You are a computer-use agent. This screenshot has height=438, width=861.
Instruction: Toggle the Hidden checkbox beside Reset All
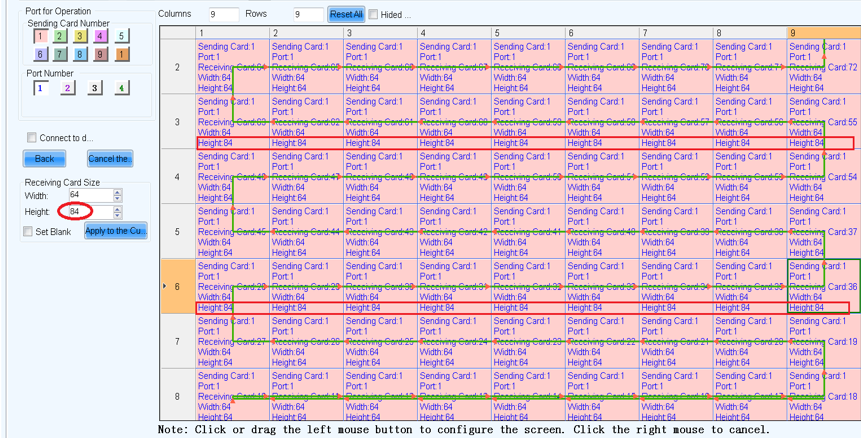(x=373, y=15)
